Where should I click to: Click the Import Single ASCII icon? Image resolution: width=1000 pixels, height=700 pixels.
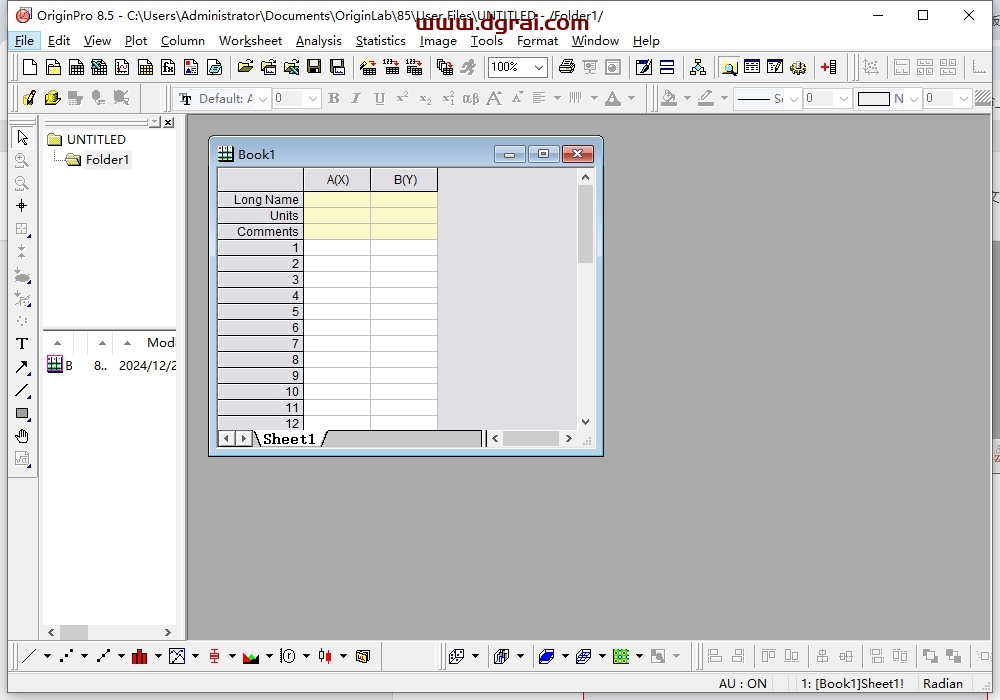[x=391, y=67]
